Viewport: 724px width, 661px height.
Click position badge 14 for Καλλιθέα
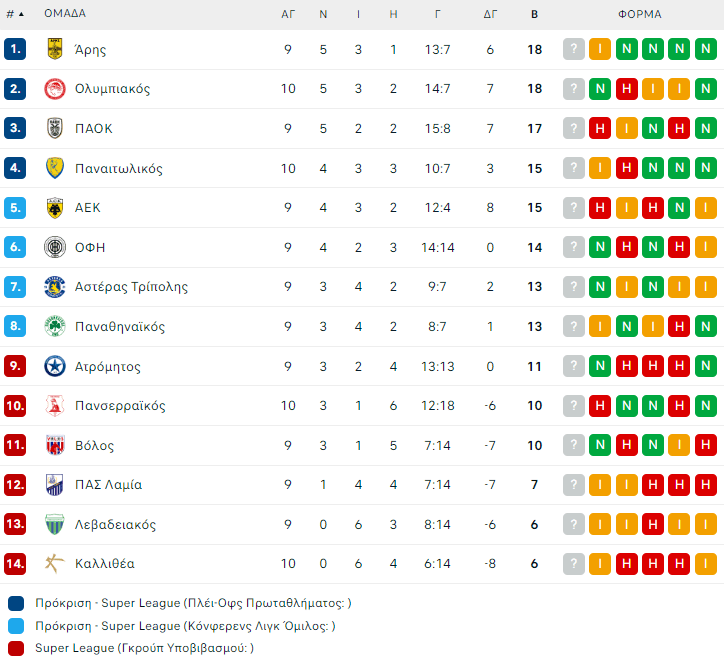pos(15,564)
